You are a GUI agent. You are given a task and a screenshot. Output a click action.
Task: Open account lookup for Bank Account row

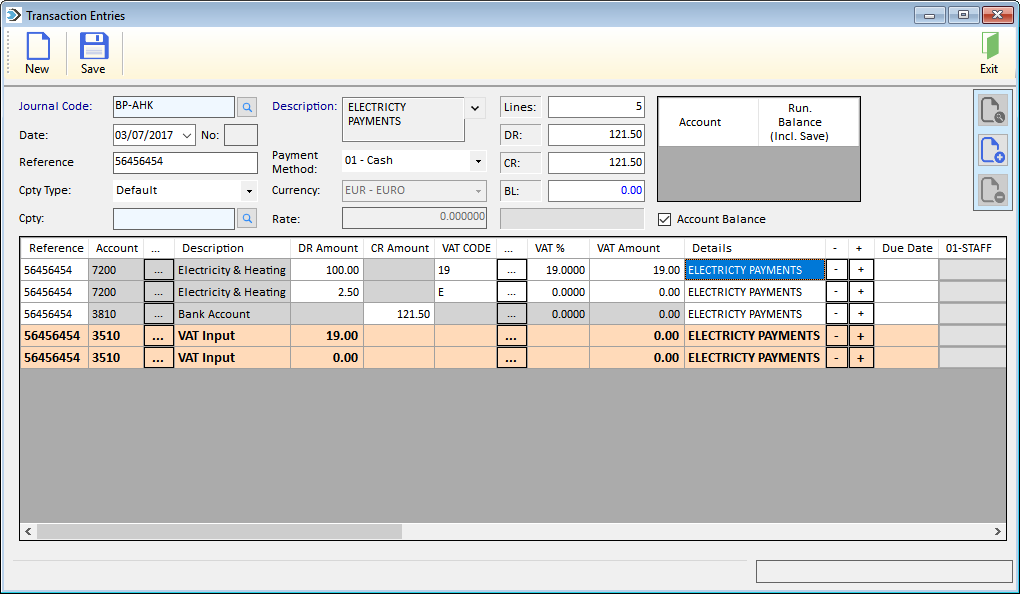pyautogui.click(x=158, y=314)
